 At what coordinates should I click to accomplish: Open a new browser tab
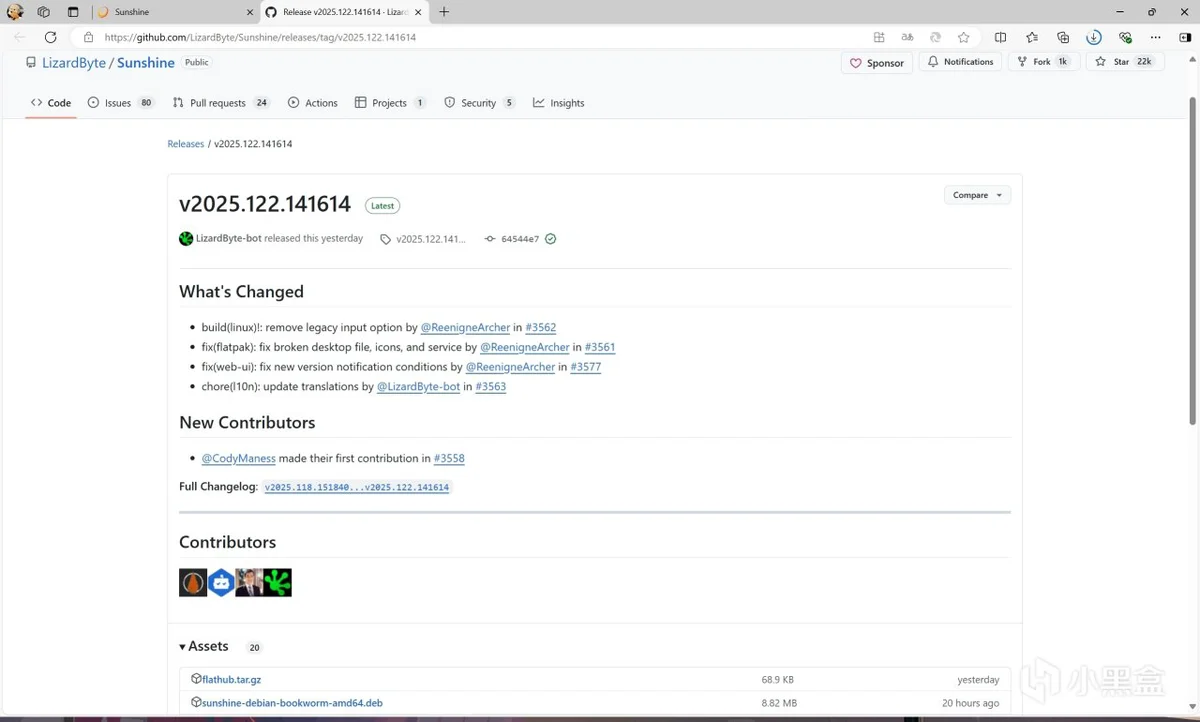444,12
